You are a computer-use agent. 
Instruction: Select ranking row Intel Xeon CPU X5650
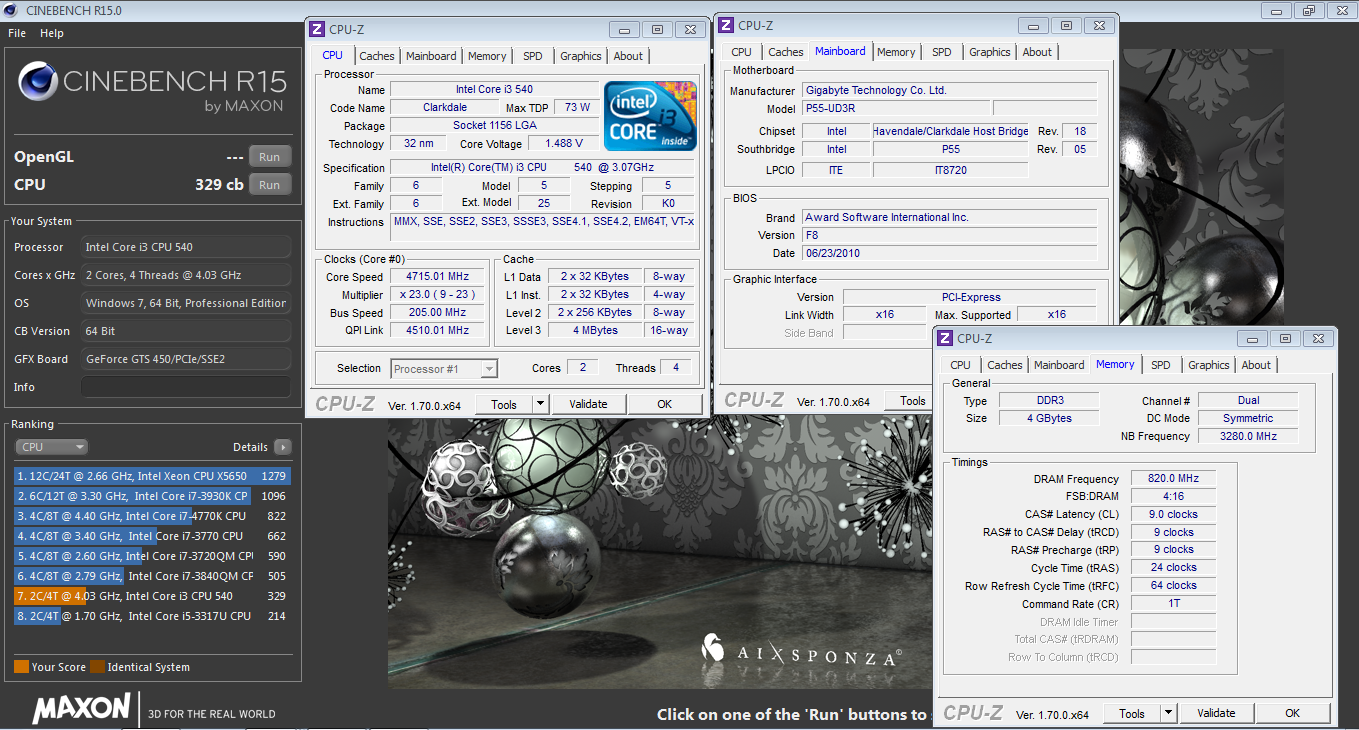click(152, 476)
